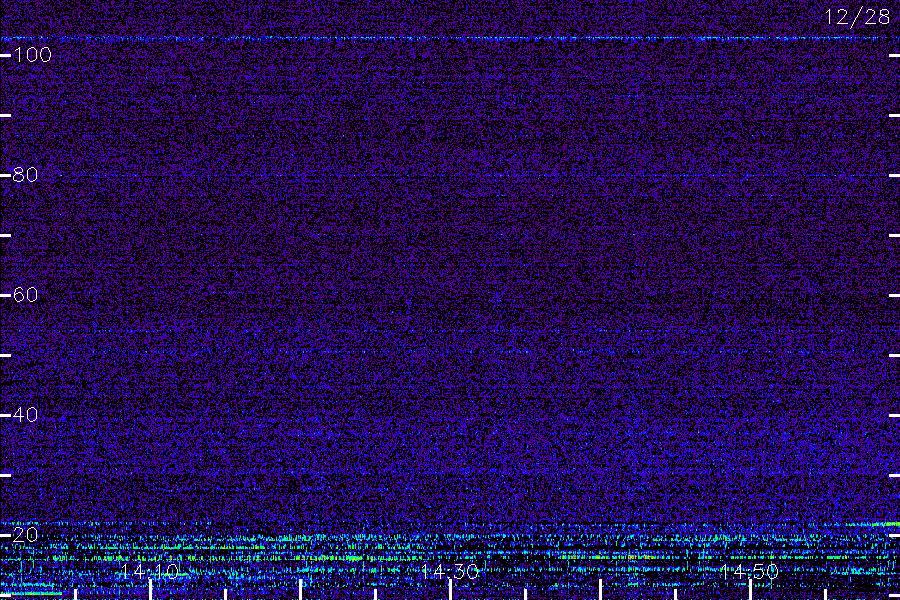The image size is (900, 600).
Task: Click the 60 frequency axis label
Action: pos(25,295)
